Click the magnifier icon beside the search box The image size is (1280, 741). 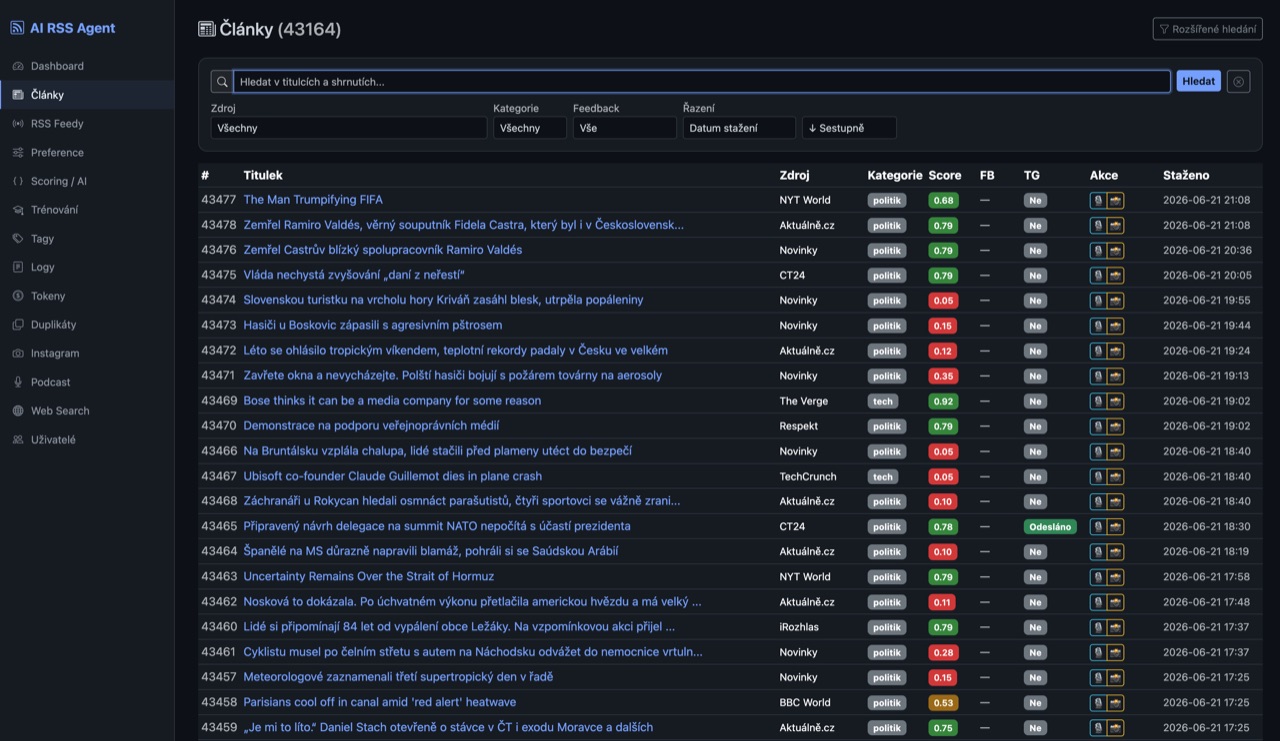(x=222, y=82)
